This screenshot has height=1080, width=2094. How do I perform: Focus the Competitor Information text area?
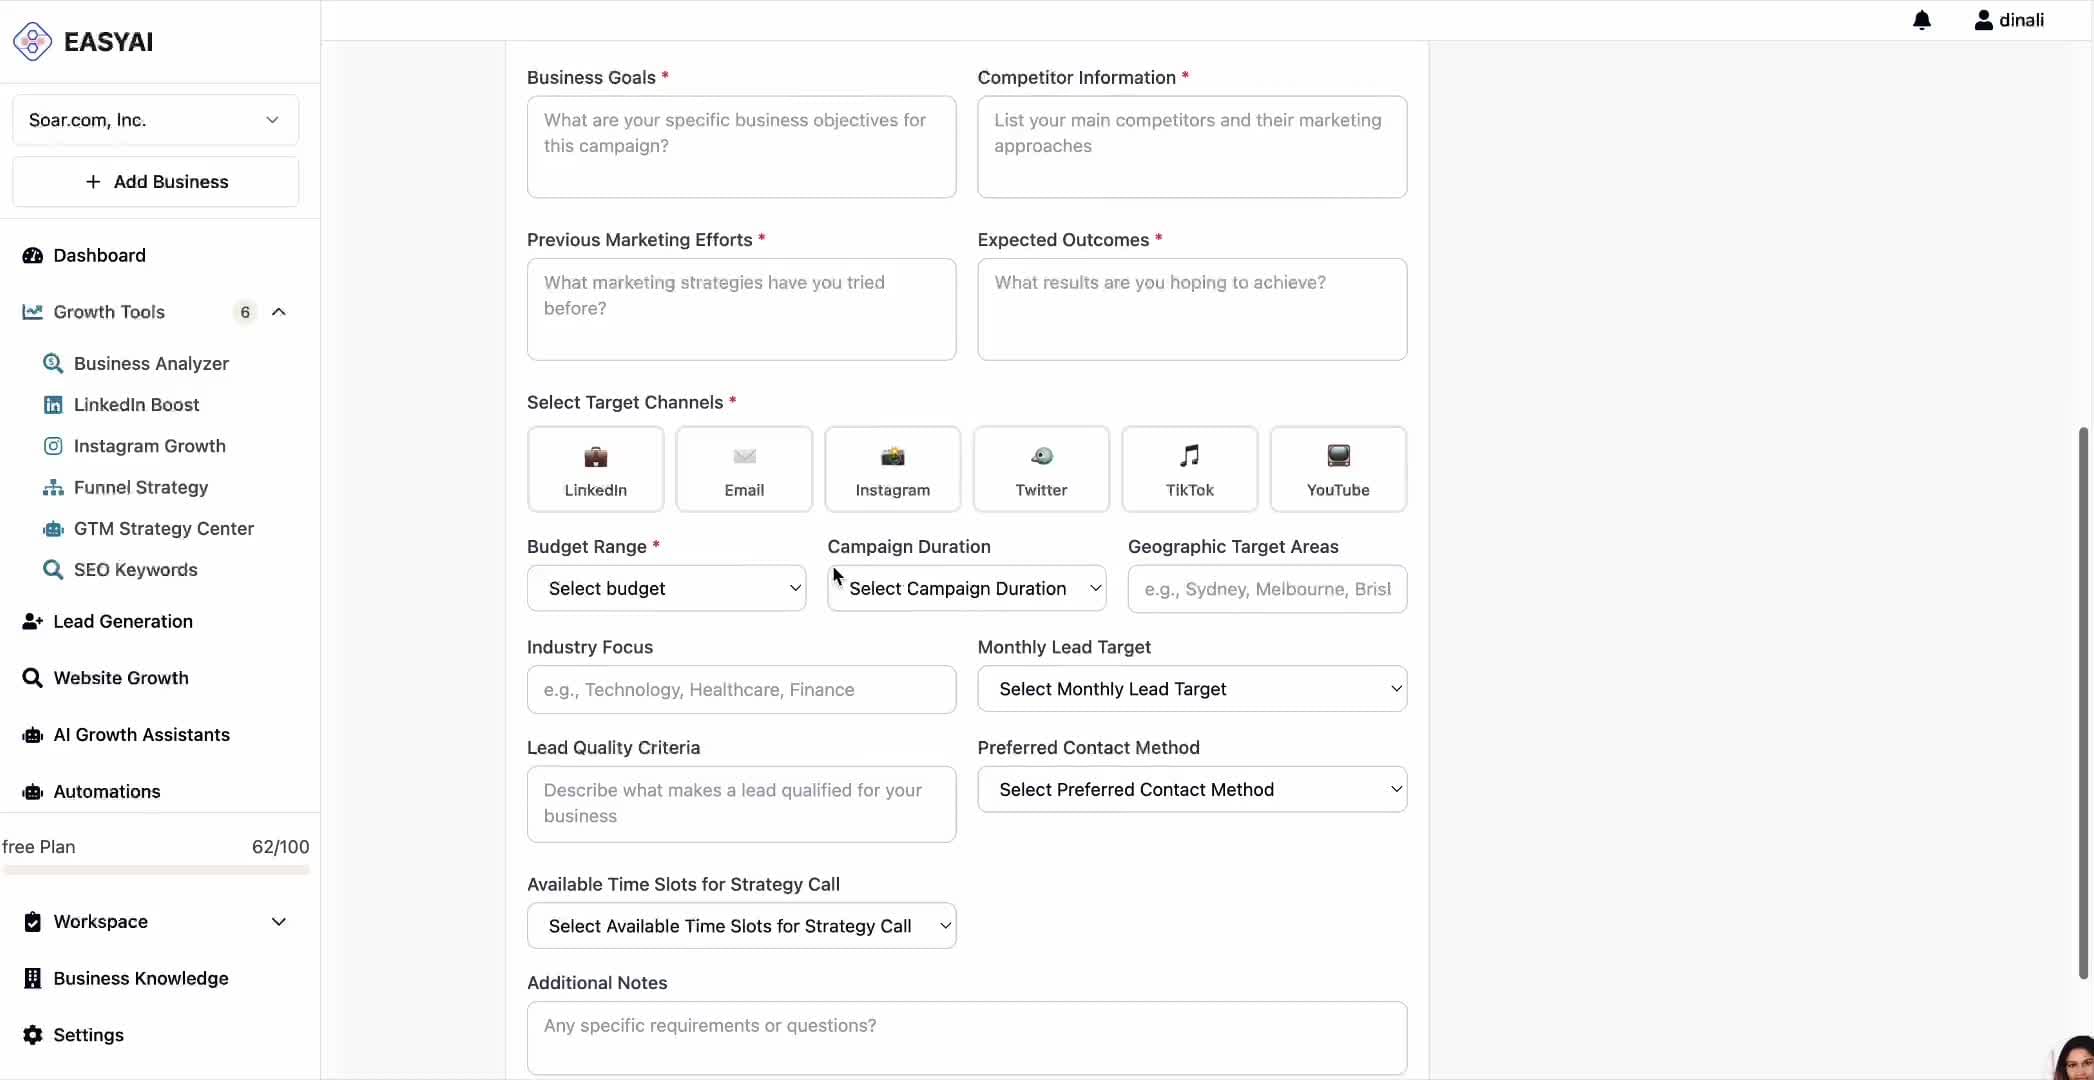pos(1192,147)
